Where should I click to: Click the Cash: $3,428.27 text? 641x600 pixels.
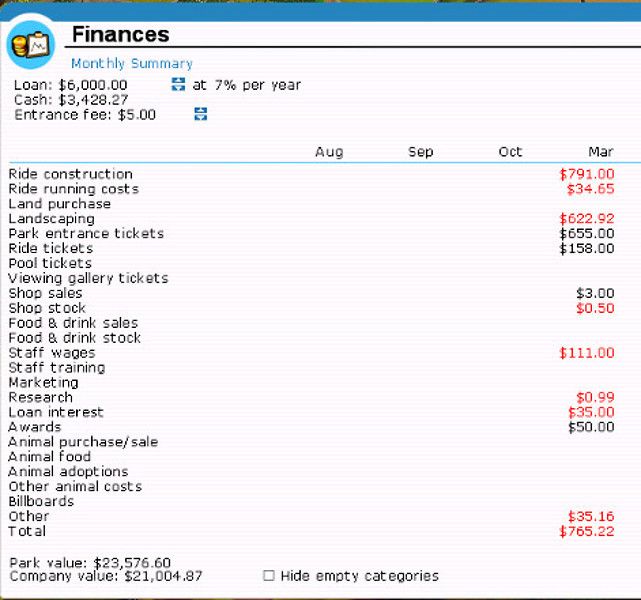(x=71, y=100)
